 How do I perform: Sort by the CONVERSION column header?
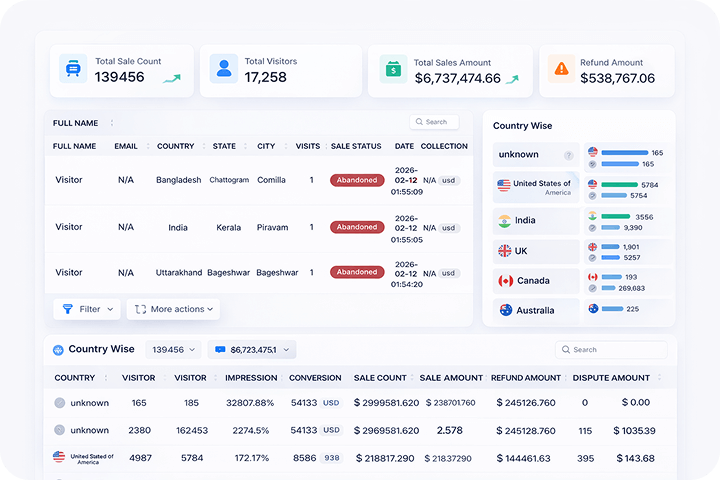(x=315, y=378)
